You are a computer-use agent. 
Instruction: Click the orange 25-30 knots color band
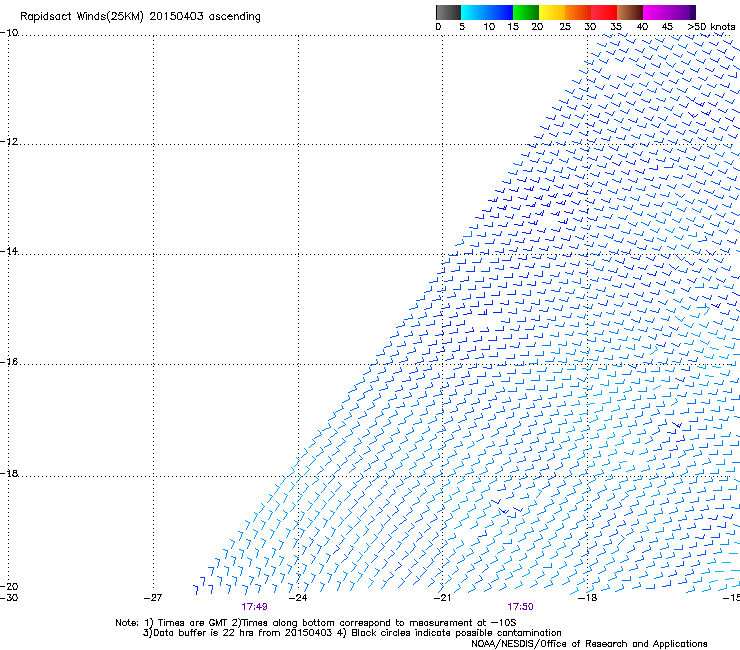[578, 12]
